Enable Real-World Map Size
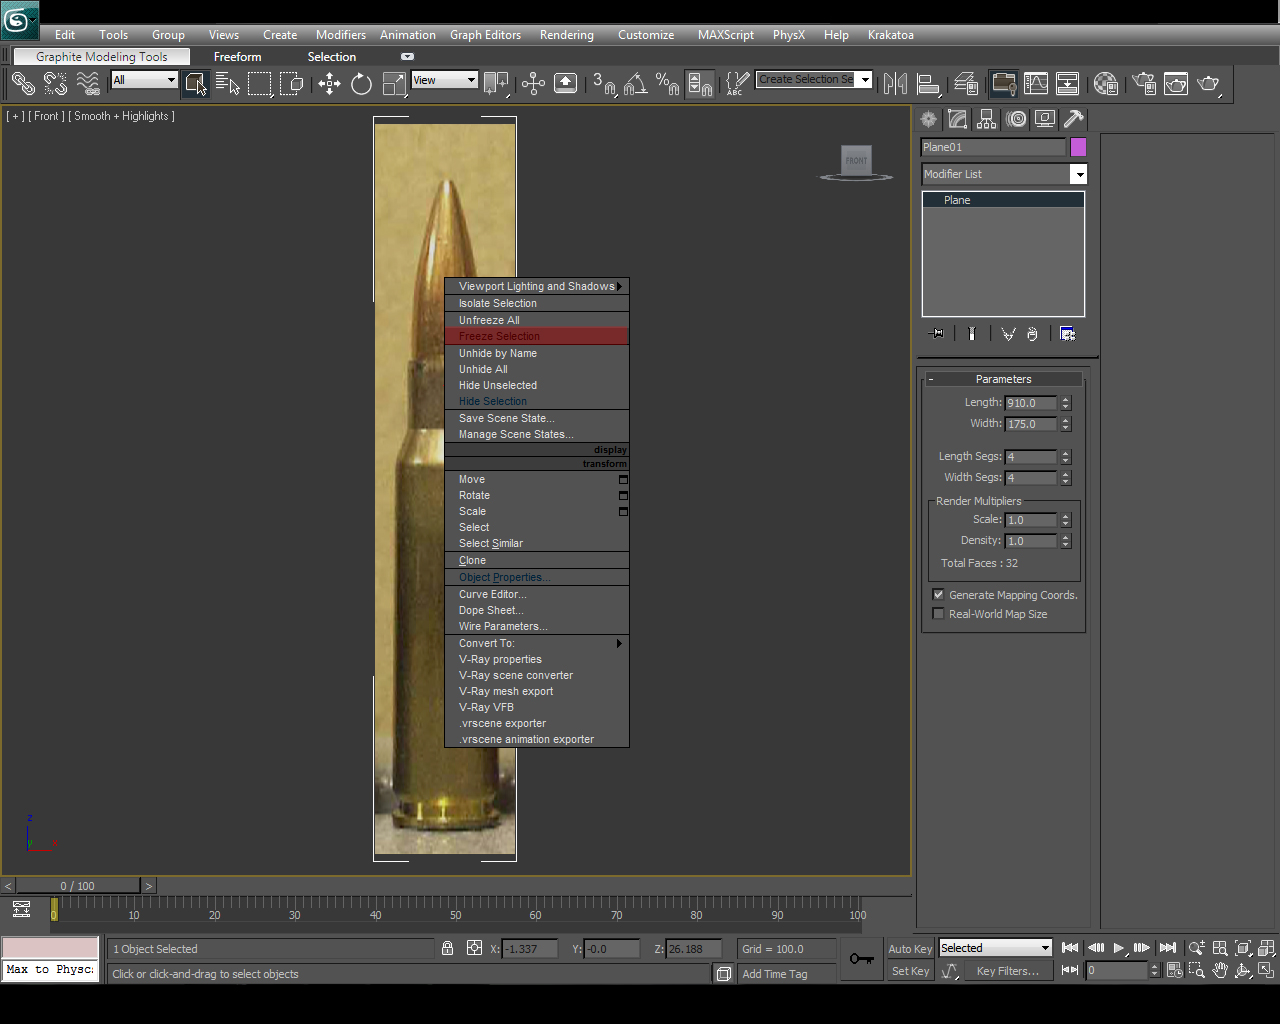The width and height of the screenshot is (1280, 1024). coord(938,613)
